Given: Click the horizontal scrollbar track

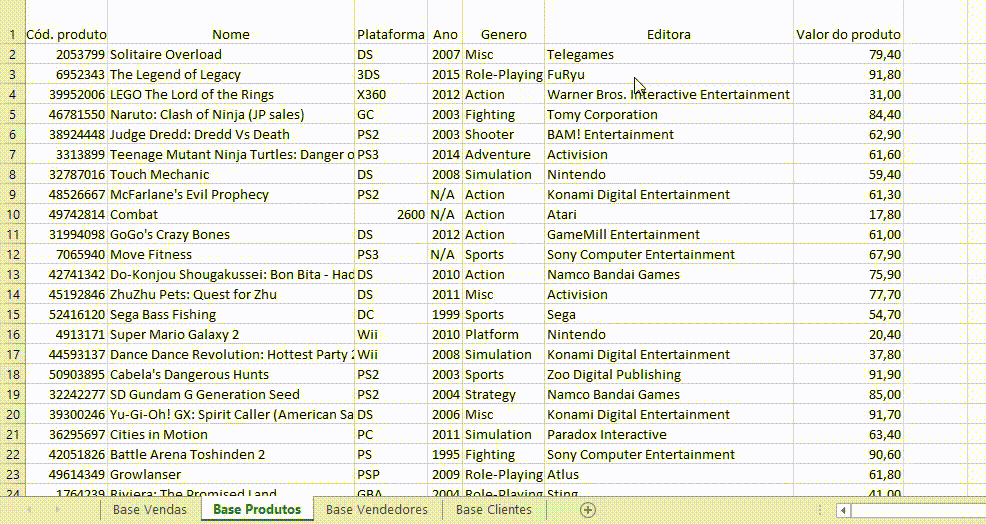Looking at the screenshot, I should point(917,510).
